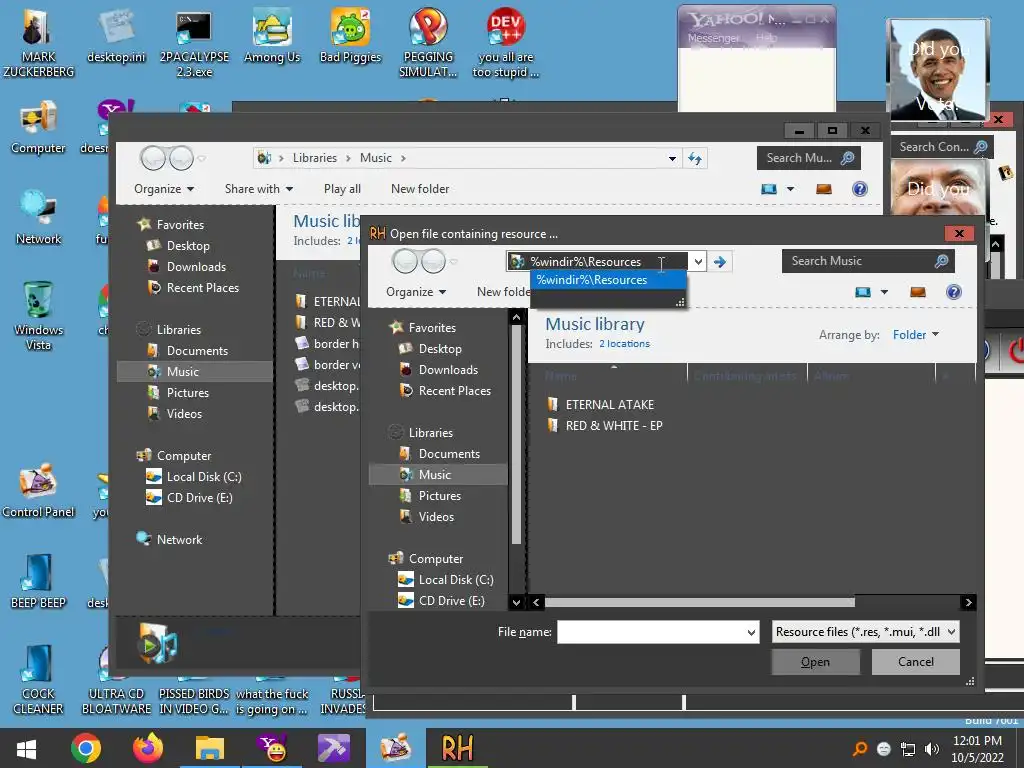Open the Among Us desktop shortcut

coord(272,38)
